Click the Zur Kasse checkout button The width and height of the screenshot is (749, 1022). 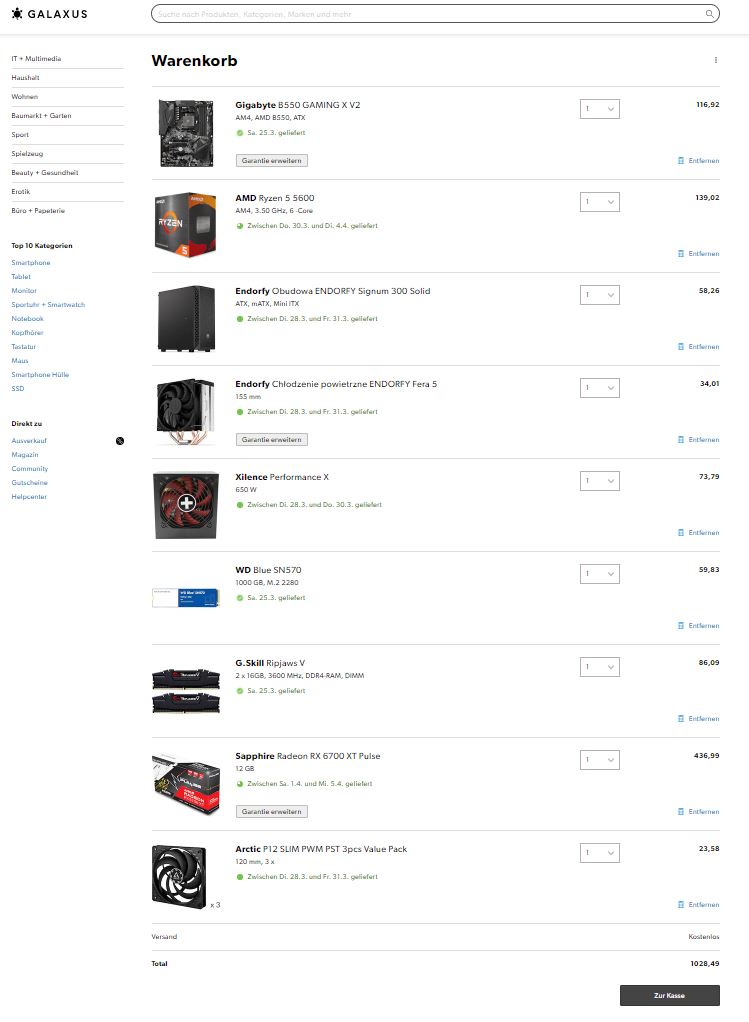click(x=669, y=995)
